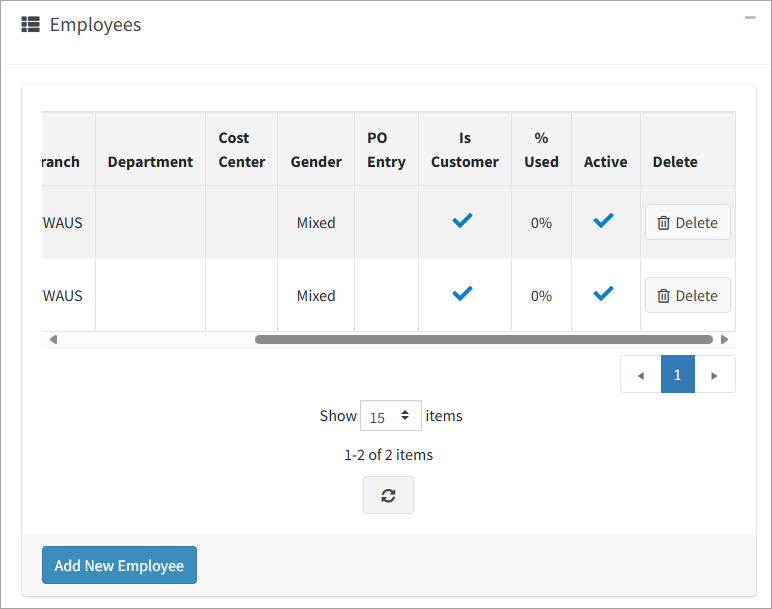Screen dimensions: 772x609
Task: Sort by % Used column header
Action: click(x=541, y=150)
